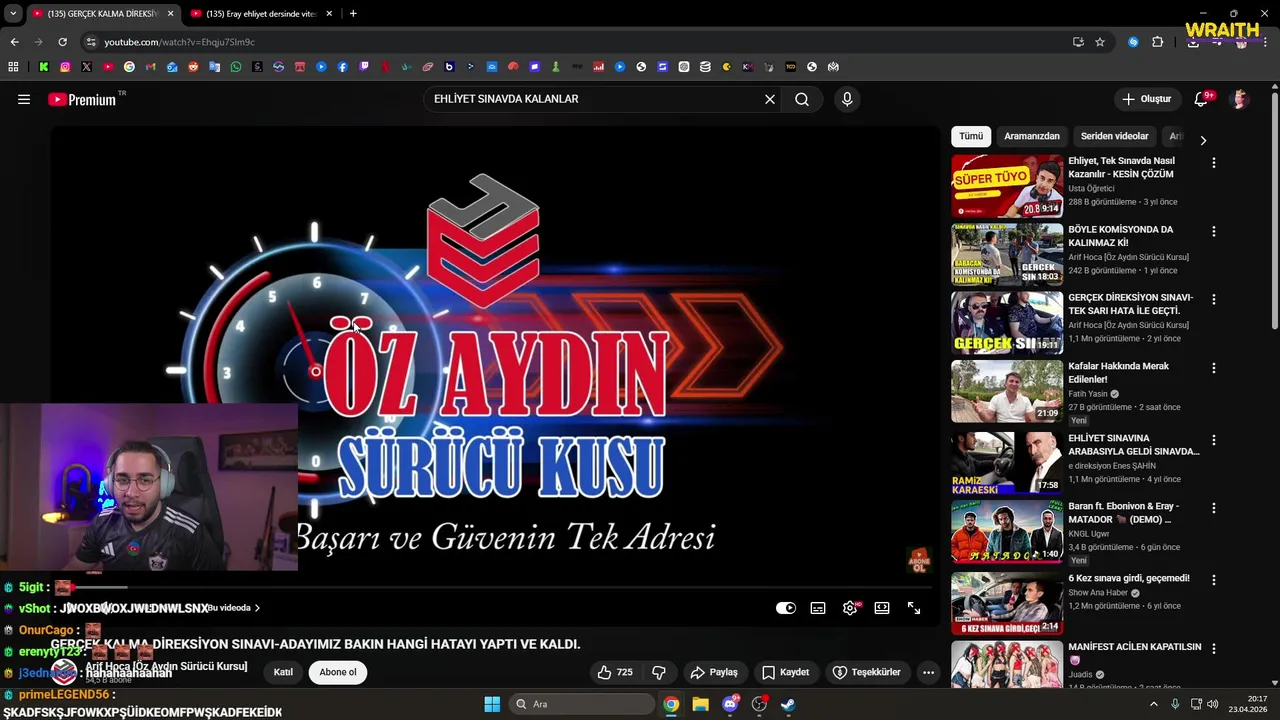Dislike the video with thumbs down
Screen dimensions: 1280x720
pyautogui.click(x=659, y=672)
